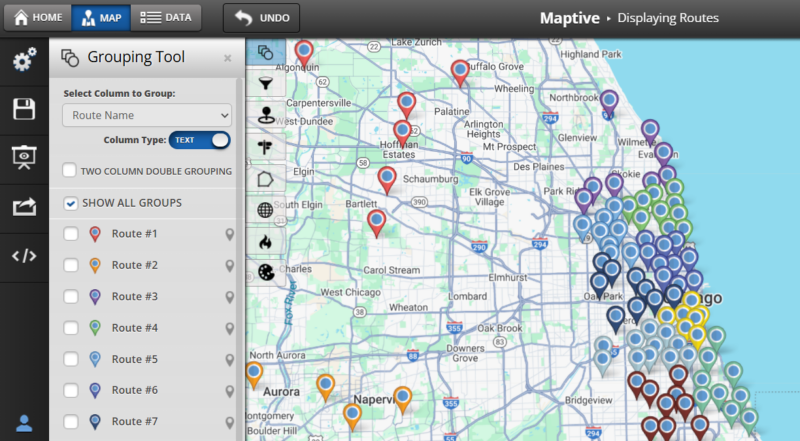Click the UNDO button
Image resolution: width=800 pixels, height=441 pixels.
point(261,18)
